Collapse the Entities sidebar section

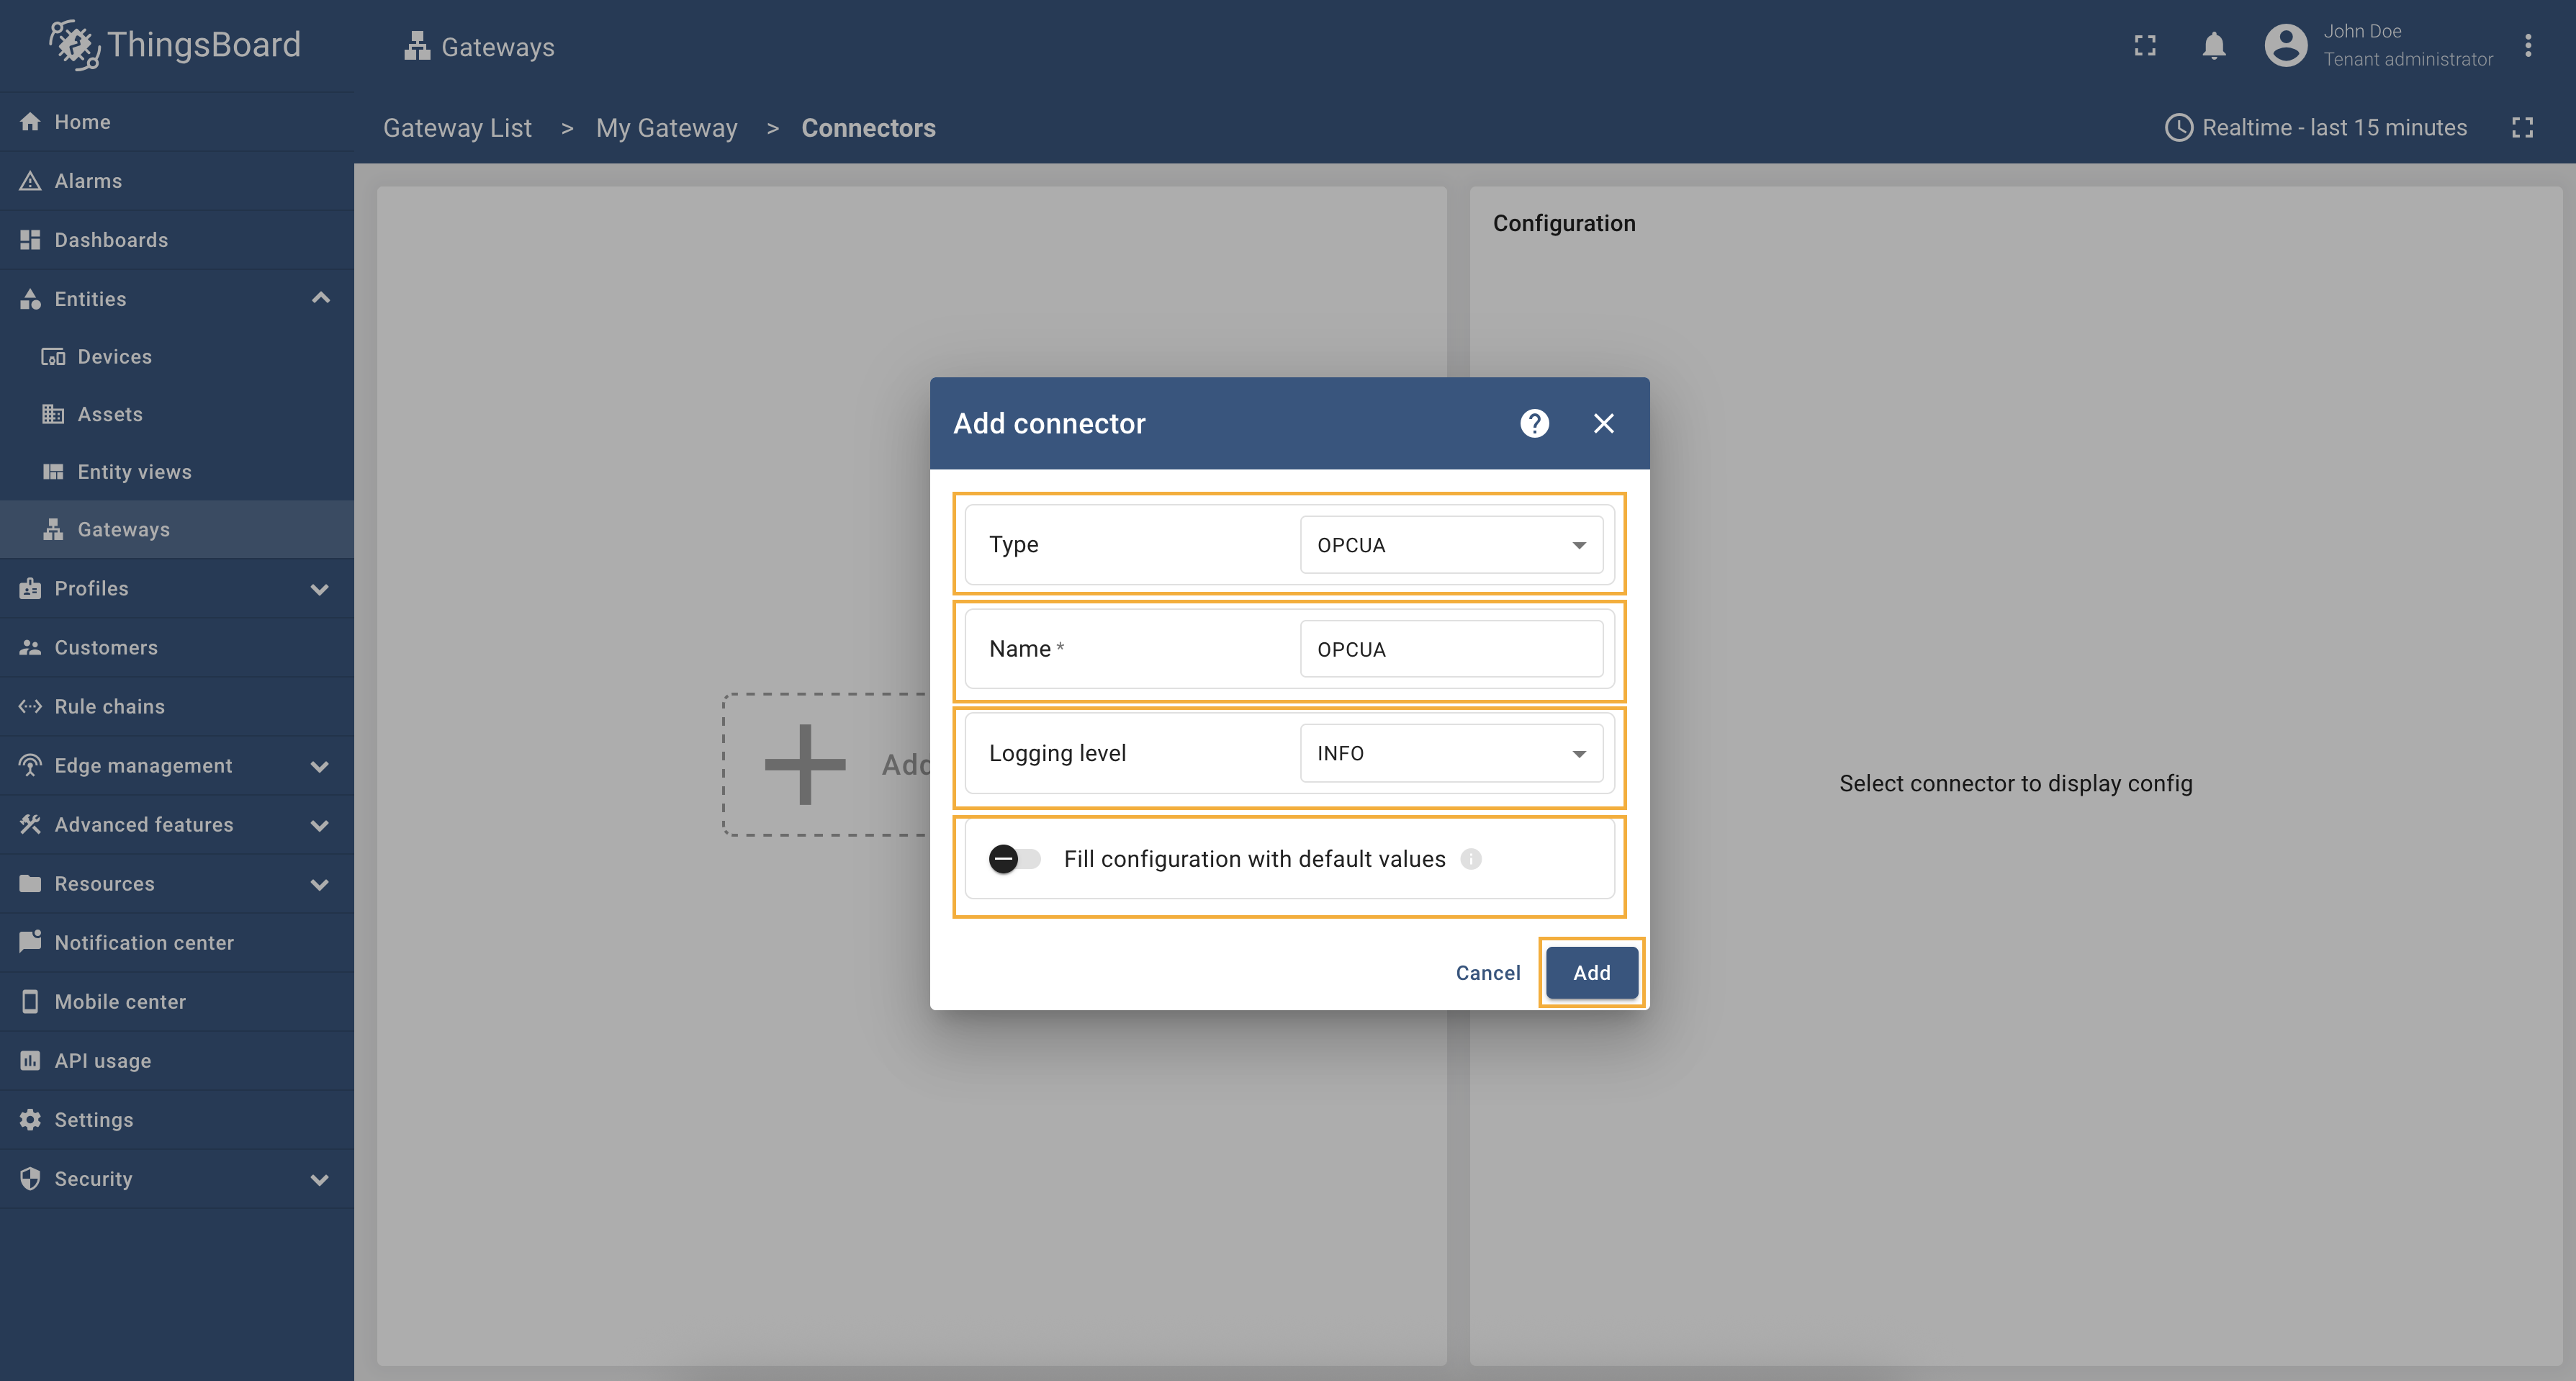pyautogui.click(x=320, y=298)
